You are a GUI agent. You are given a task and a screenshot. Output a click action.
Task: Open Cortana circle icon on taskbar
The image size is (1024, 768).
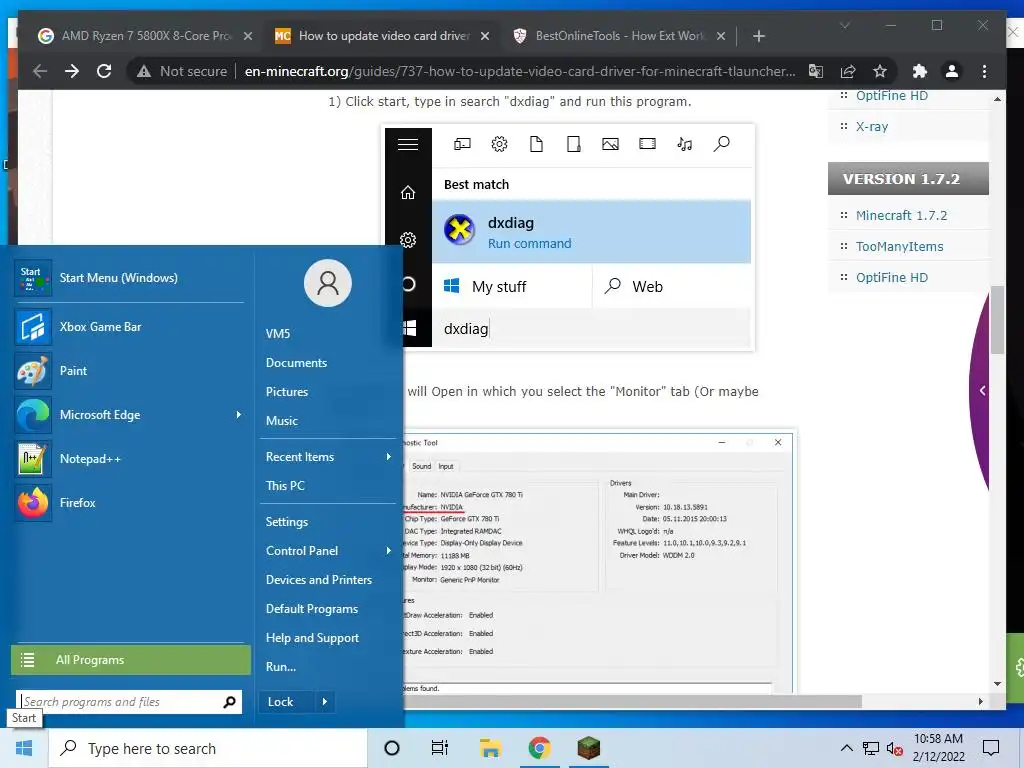coord(392,748)
